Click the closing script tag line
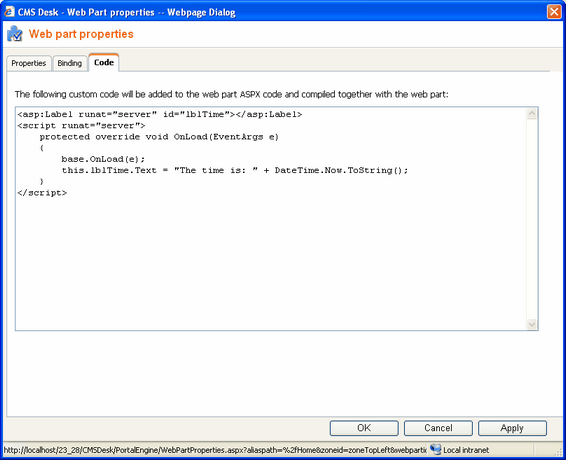 point(42,193)
